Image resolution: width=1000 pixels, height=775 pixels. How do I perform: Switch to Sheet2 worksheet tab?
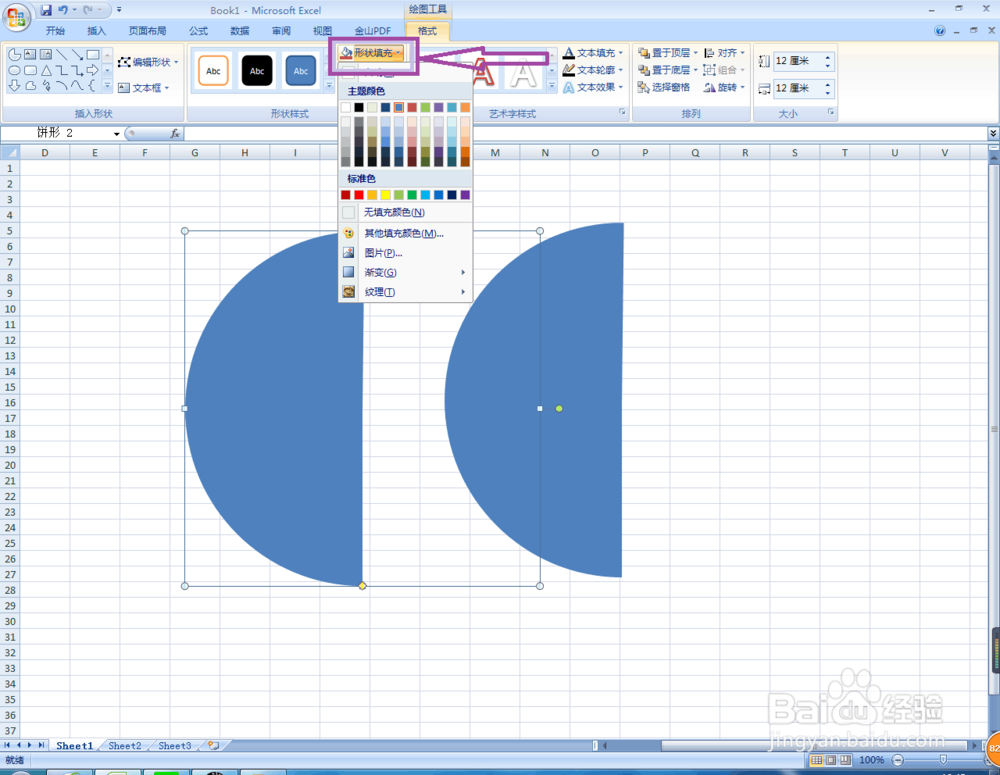pyautogui.click(x=124, y=745)
